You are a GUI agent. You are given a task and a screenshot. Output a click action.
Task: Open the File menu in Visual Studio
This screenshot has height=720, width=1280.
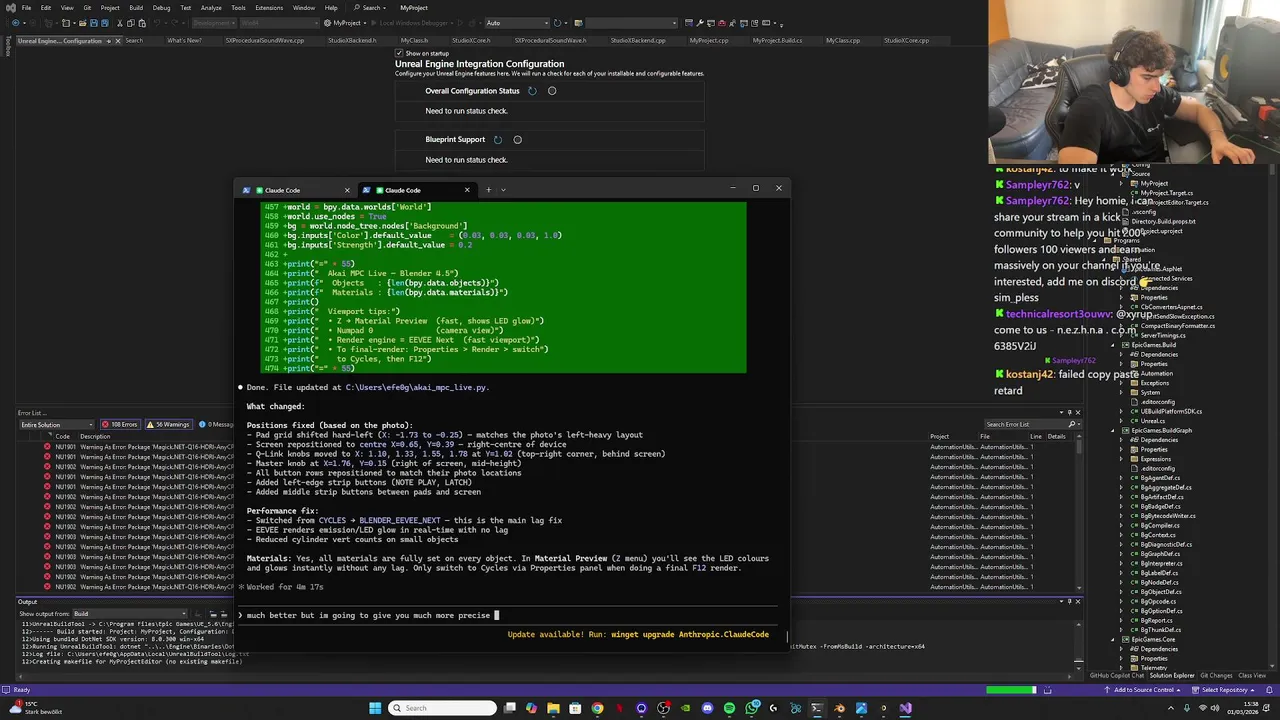coord(26,8)
